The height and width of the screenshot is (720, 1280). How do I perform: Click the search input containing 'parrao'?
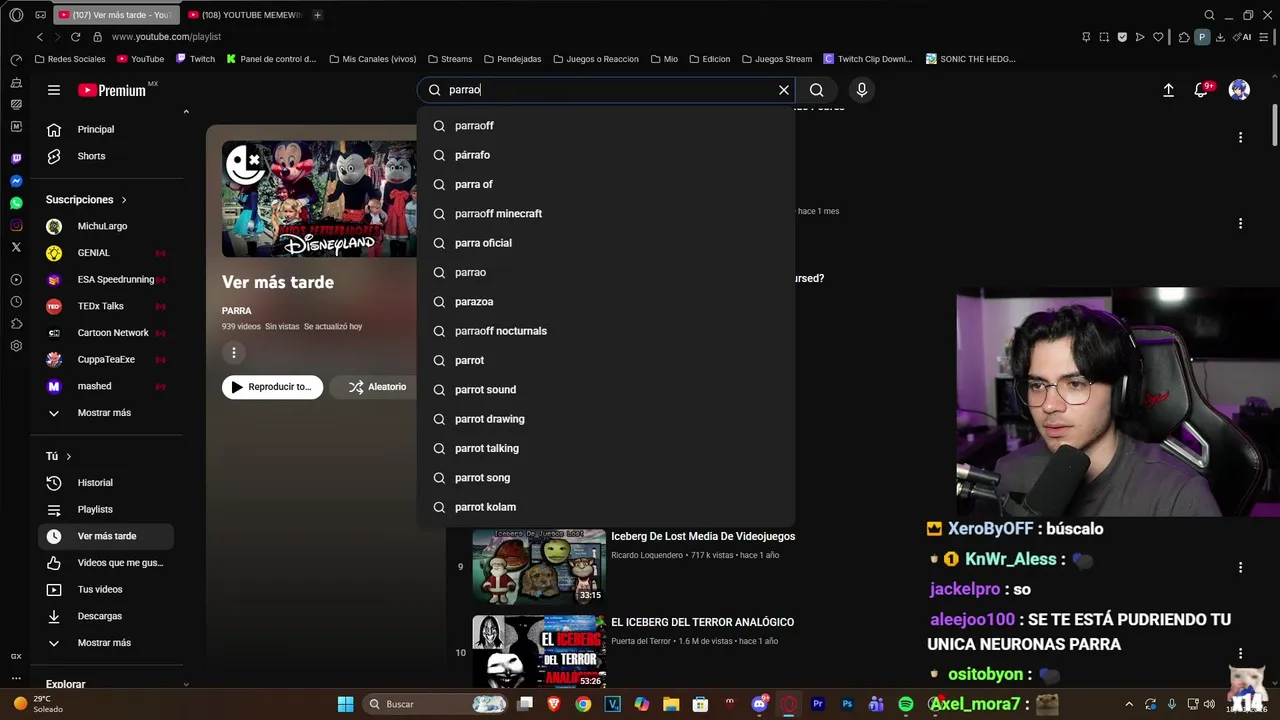(x=607, y=90)
